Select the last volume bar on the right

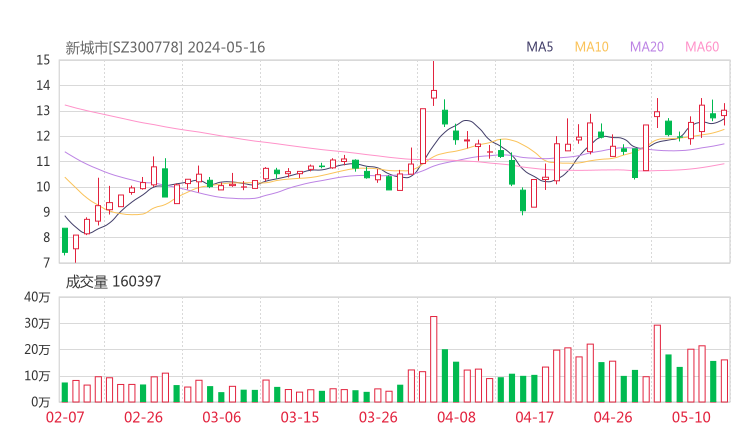(x=724, y=381)
